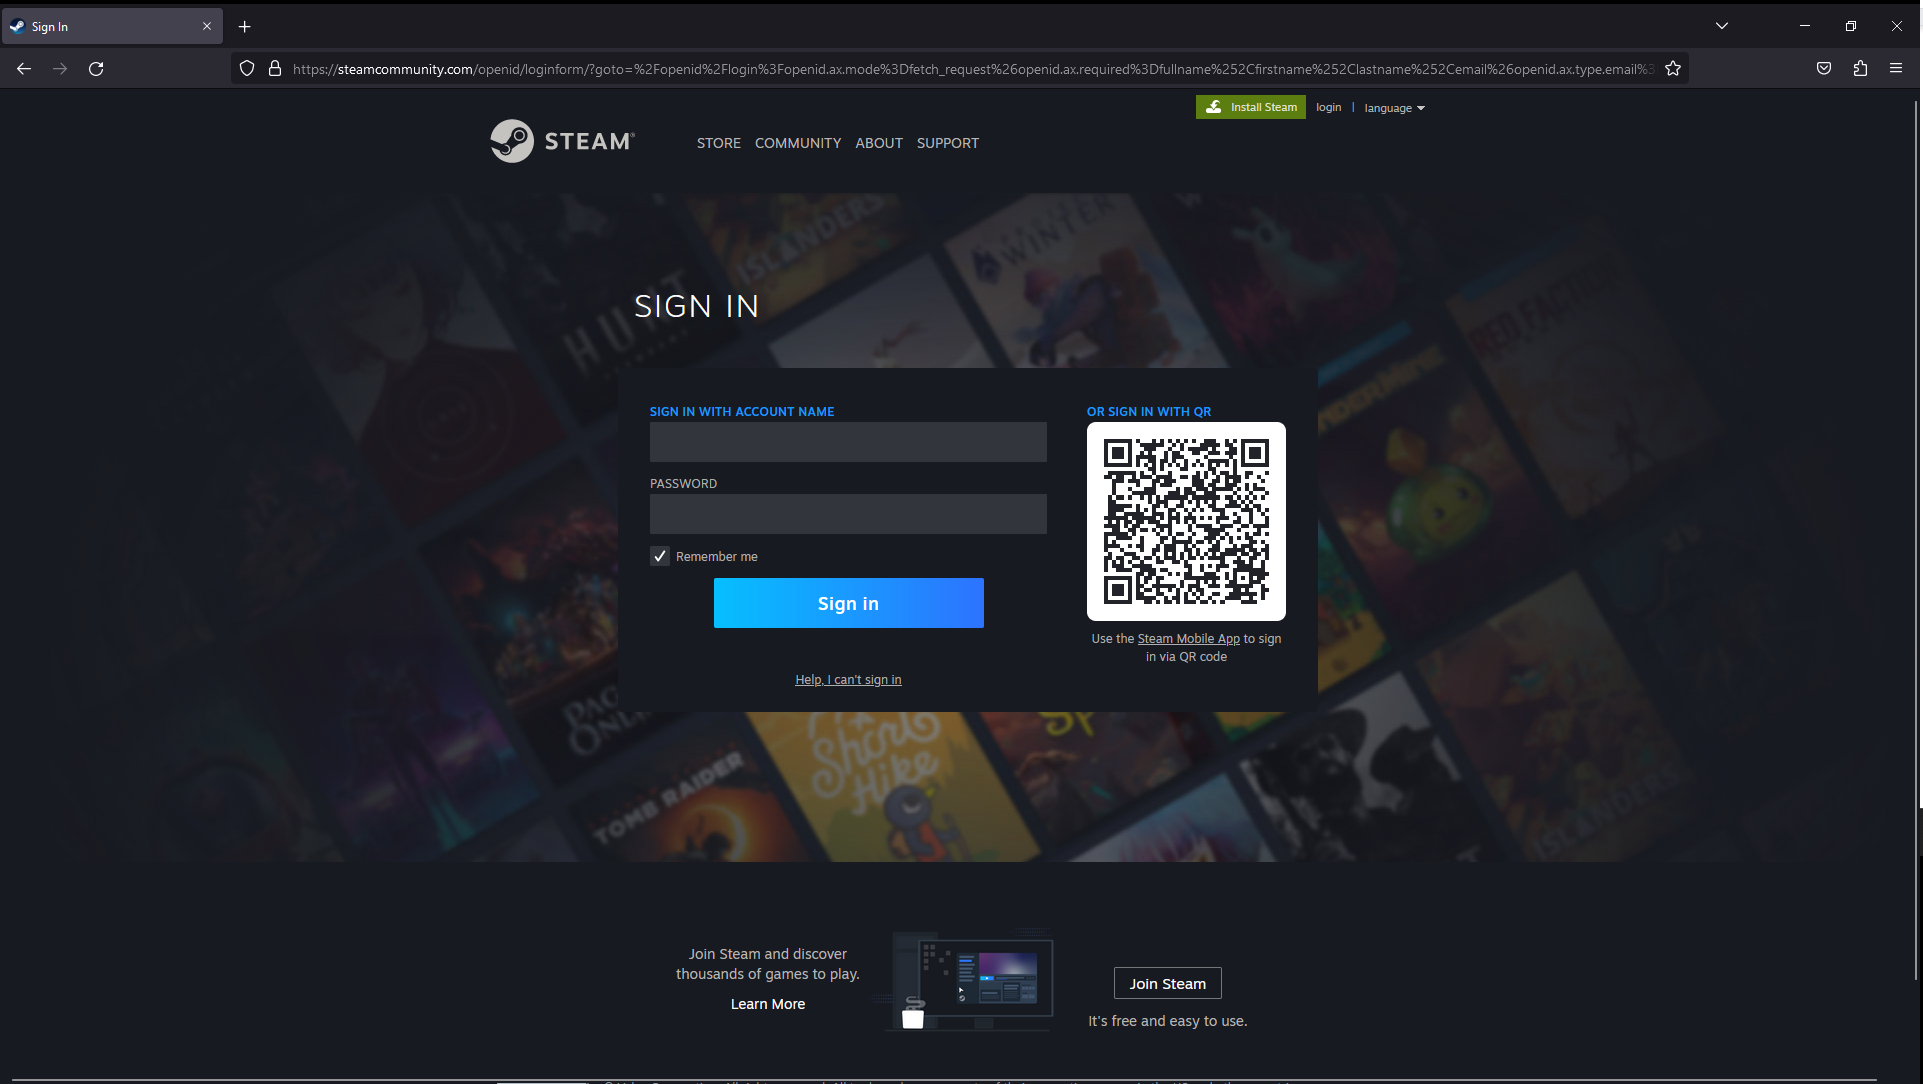The height and width of the screenshot is (1084, 1923).
Task: Click the Steam logo icon
Action: [x=512, y=140]
